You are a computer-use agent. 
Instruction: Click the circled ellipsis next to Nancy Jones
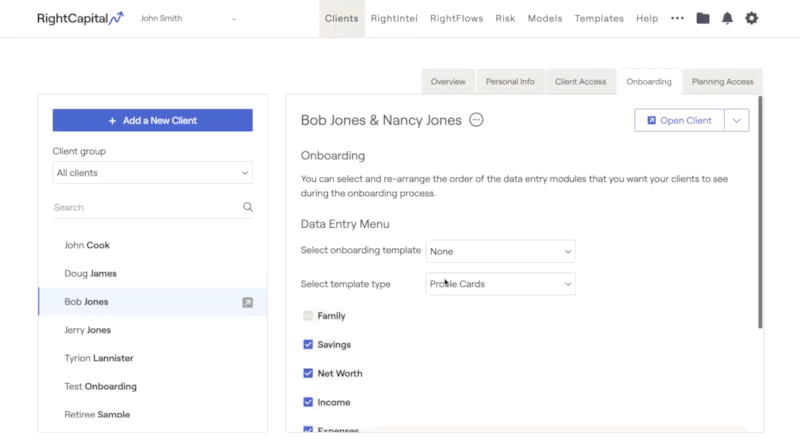pos(476,120)
